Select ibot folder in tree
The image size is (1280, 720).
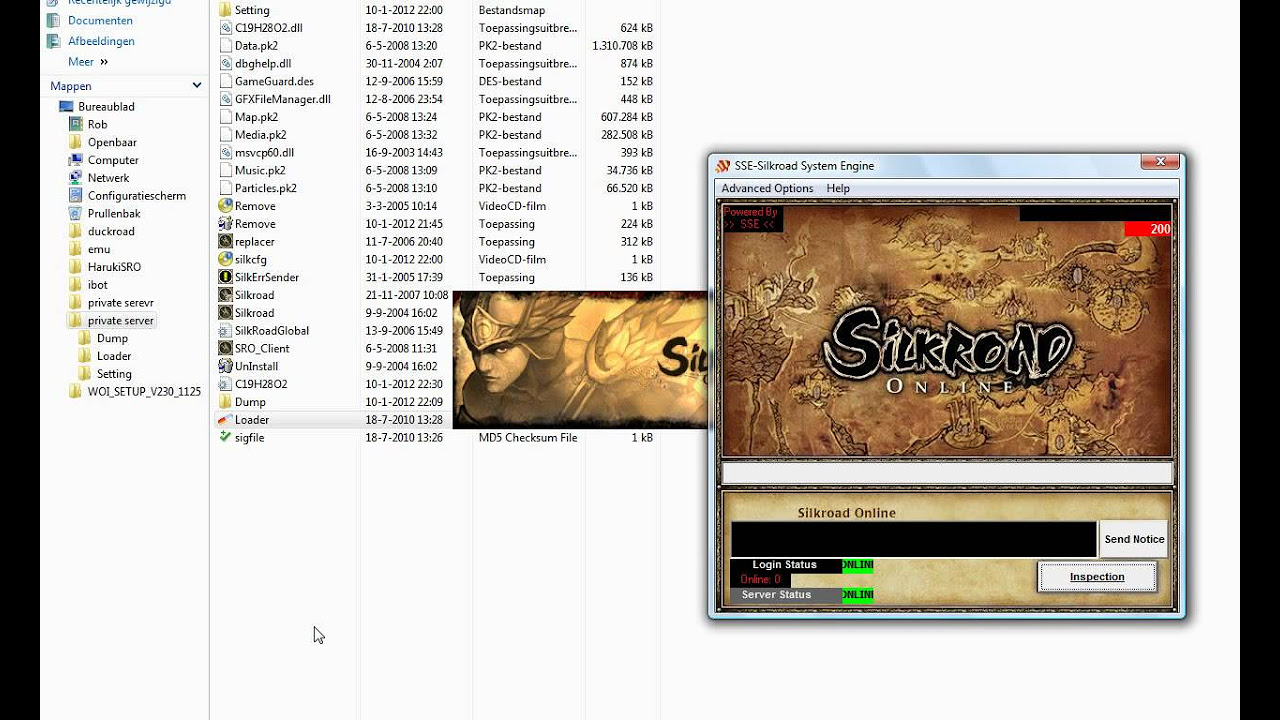(98, 285)
